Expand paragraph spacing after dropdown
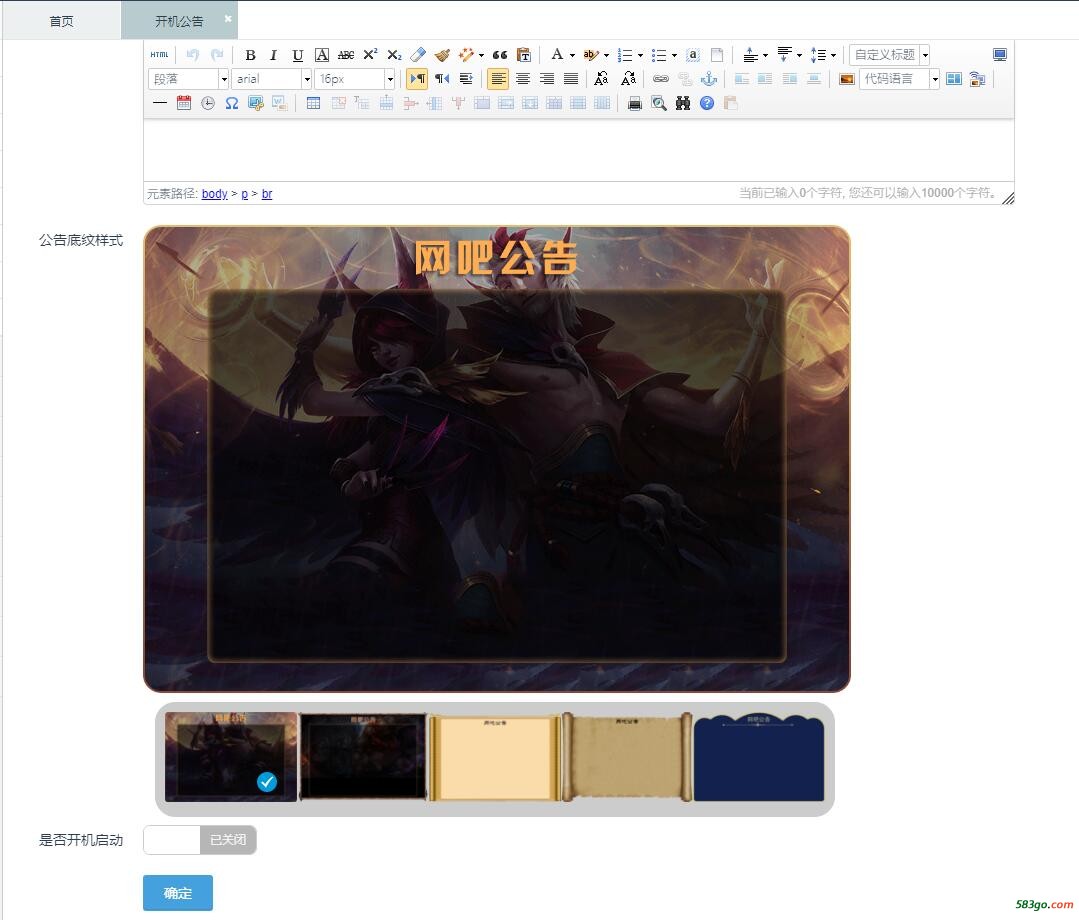 800,55
